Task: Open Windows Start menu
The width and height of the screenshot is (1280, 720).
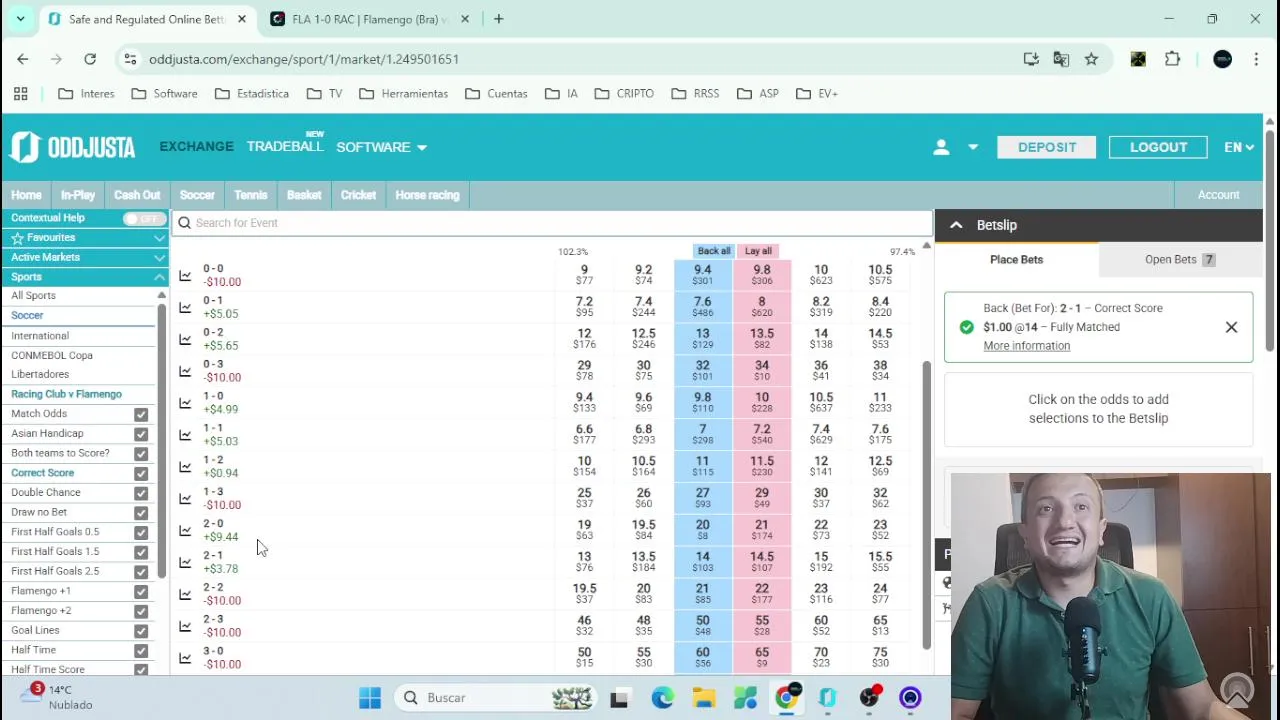Action: pyautogui.click(x=370, y=698)
